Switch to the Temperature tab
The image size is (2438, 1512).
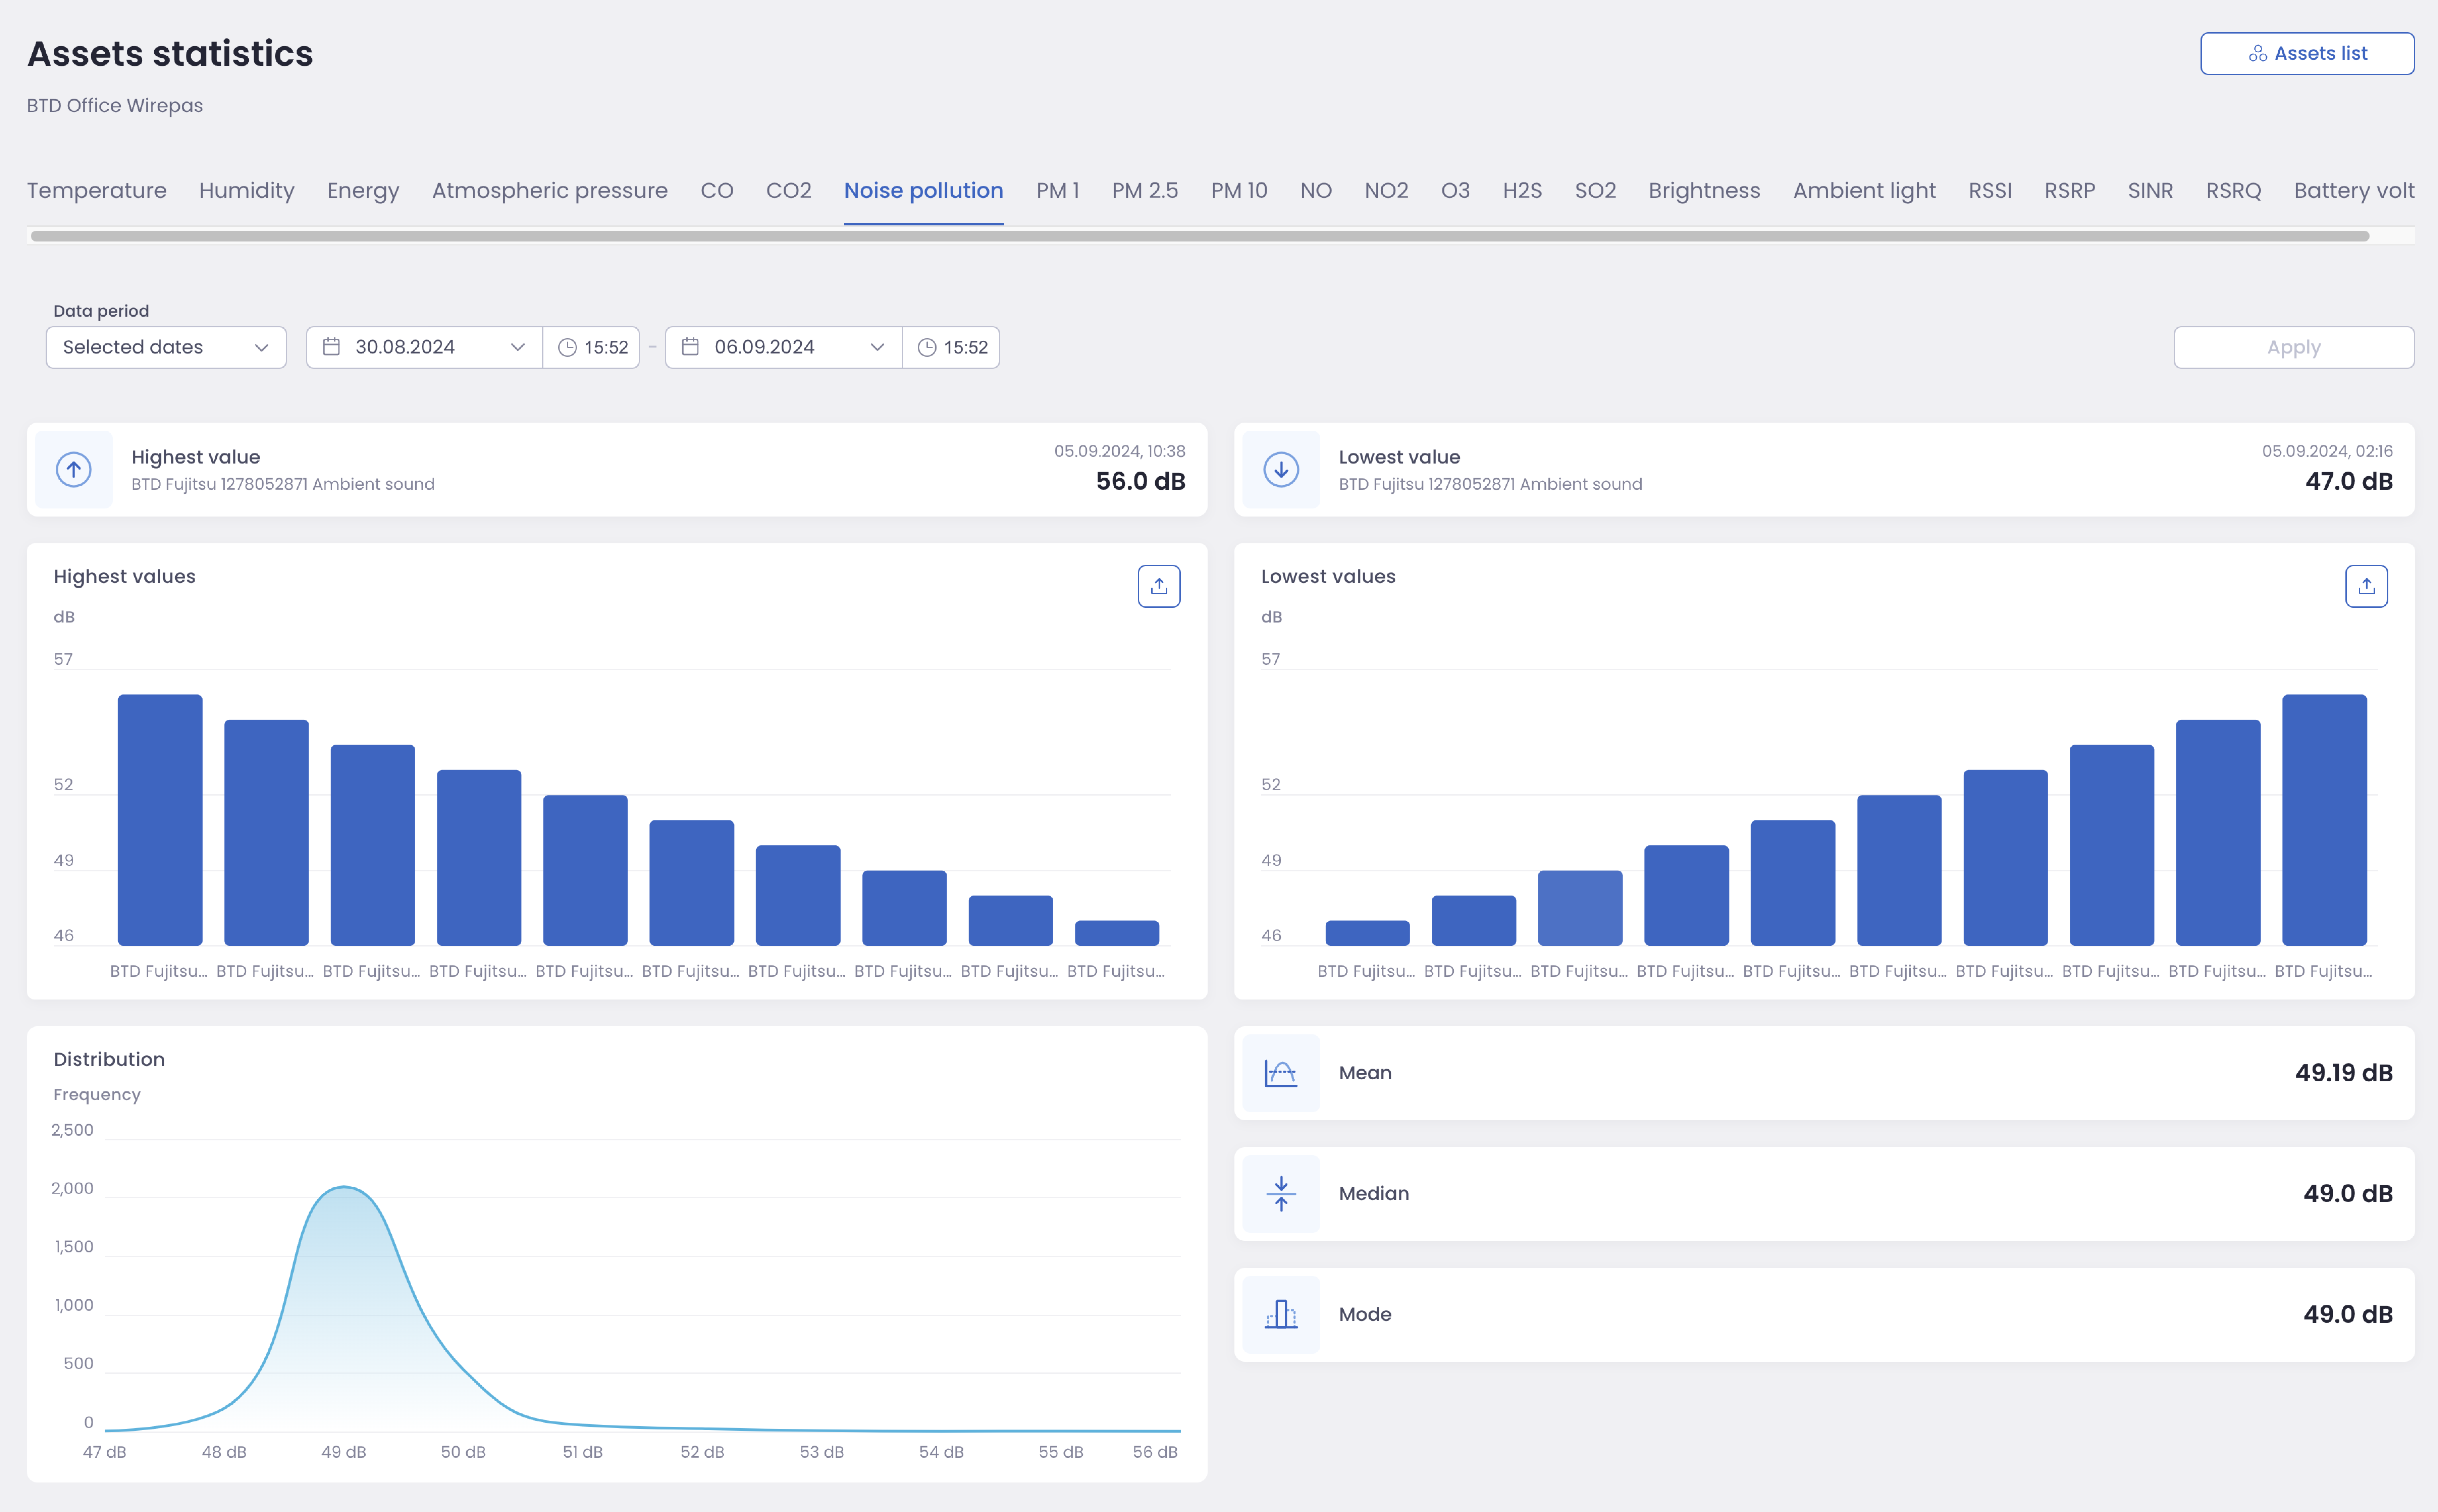(x=96, y=190)
